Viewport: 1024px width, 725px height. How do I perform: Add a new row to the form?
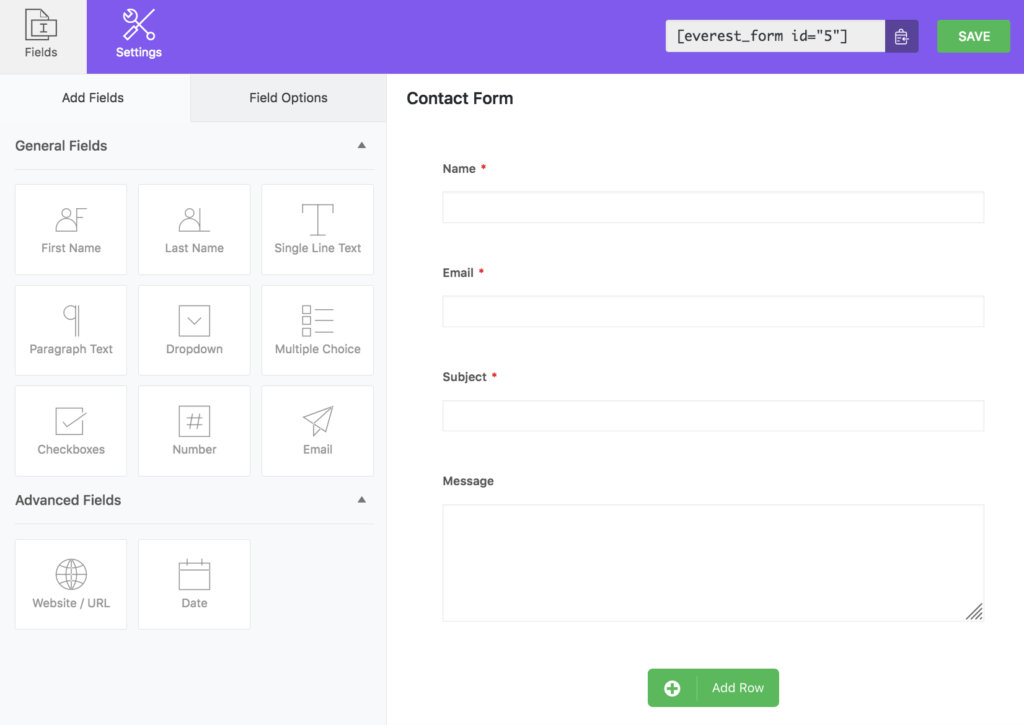pyautogui.click(x=713, y=687)
